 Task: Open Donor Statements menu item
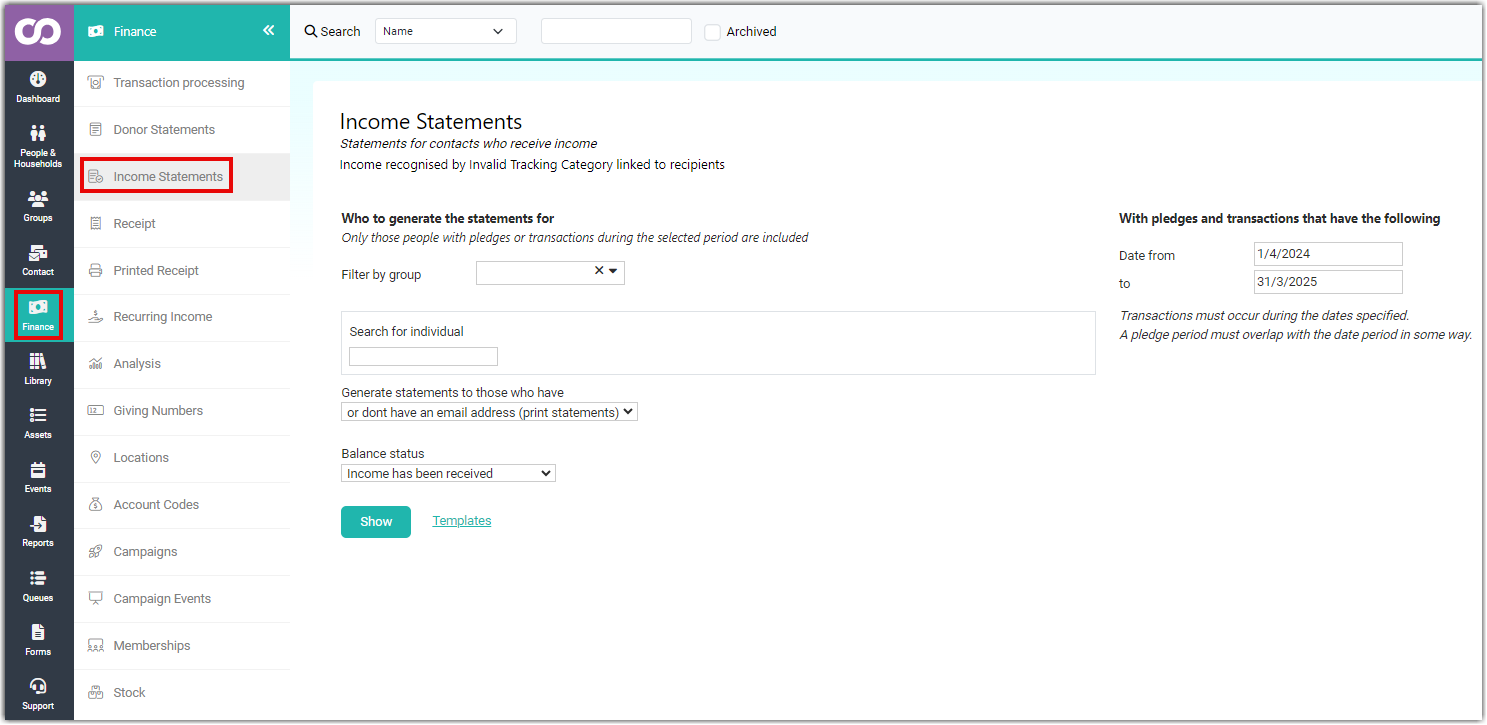[x=182, y=130]
